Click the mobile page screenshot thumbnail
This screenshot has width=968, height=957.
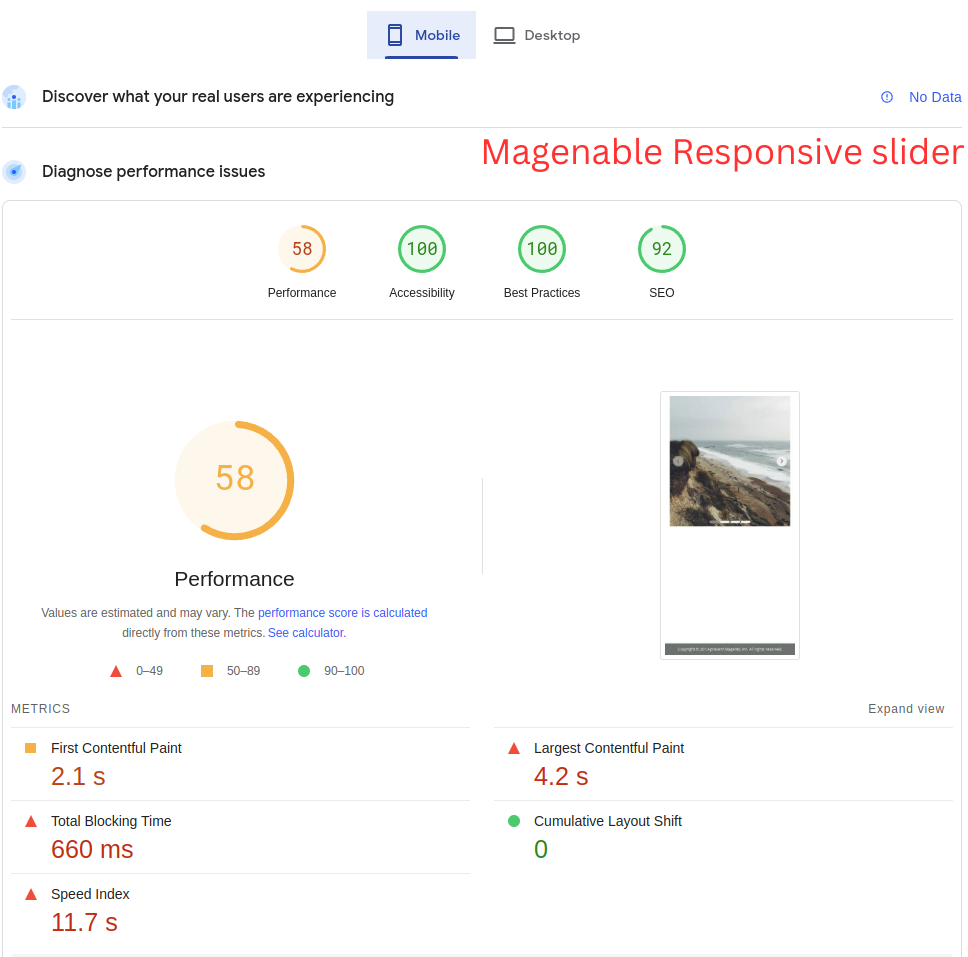tap(730, 525)
